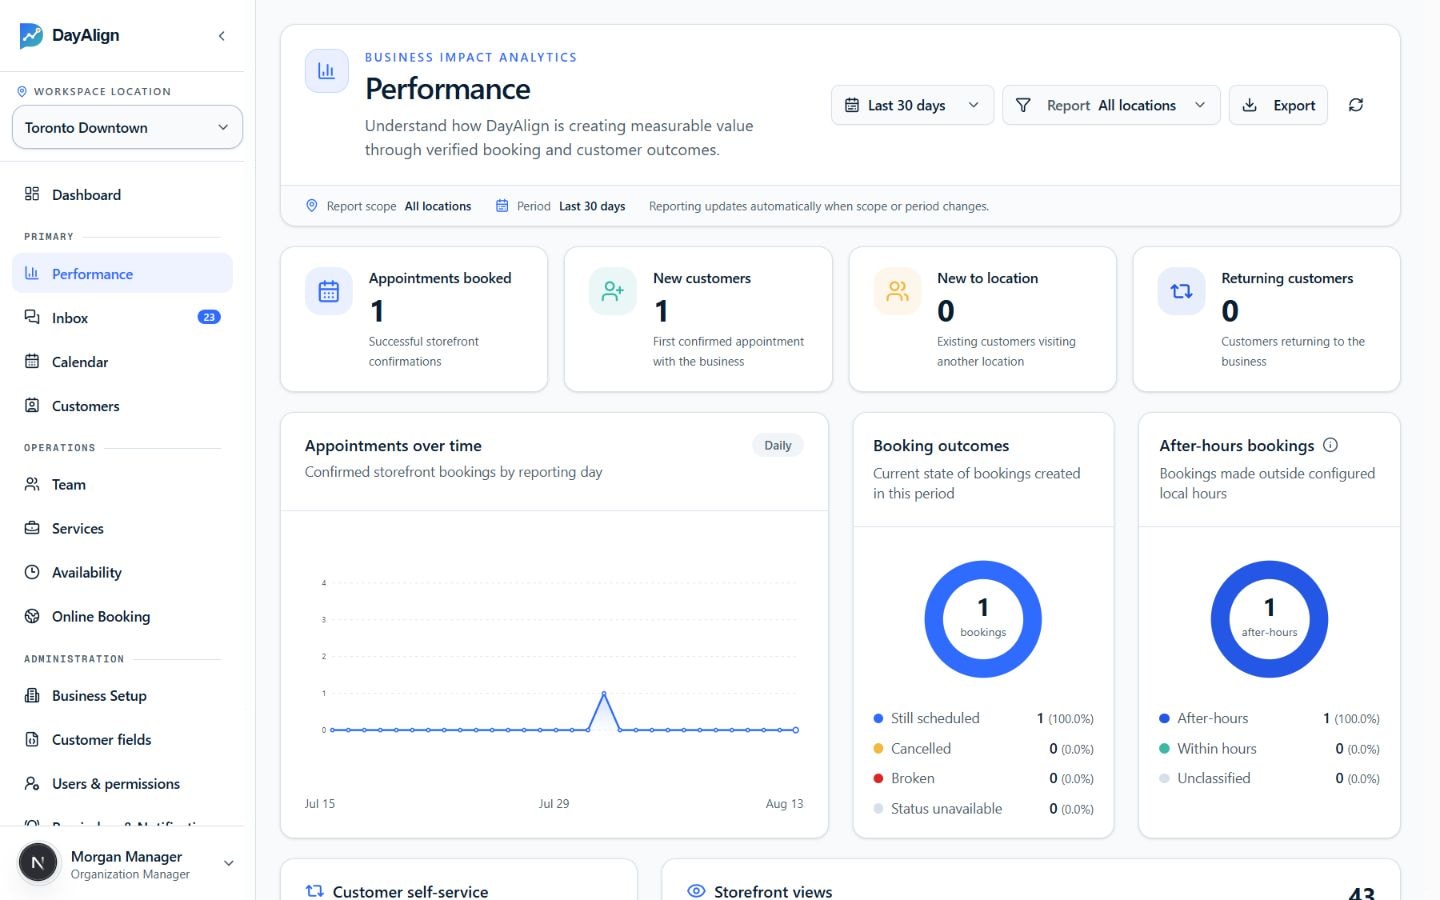Viewport: 1440px width, 900px height.
Task: Click the Calendar sidebar icon
Action: click(32, 361)
